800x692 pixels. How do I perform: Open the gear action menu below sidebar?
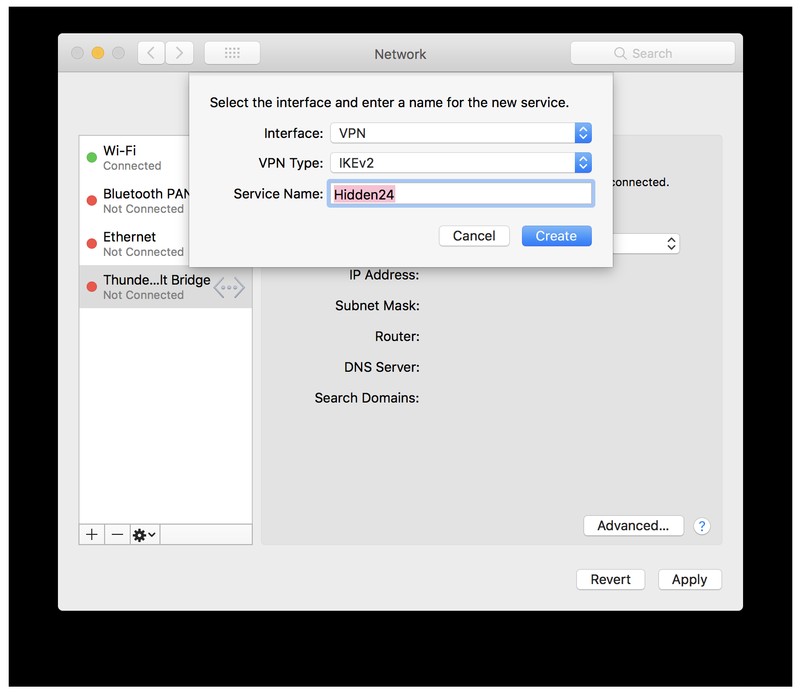(140, 534)
